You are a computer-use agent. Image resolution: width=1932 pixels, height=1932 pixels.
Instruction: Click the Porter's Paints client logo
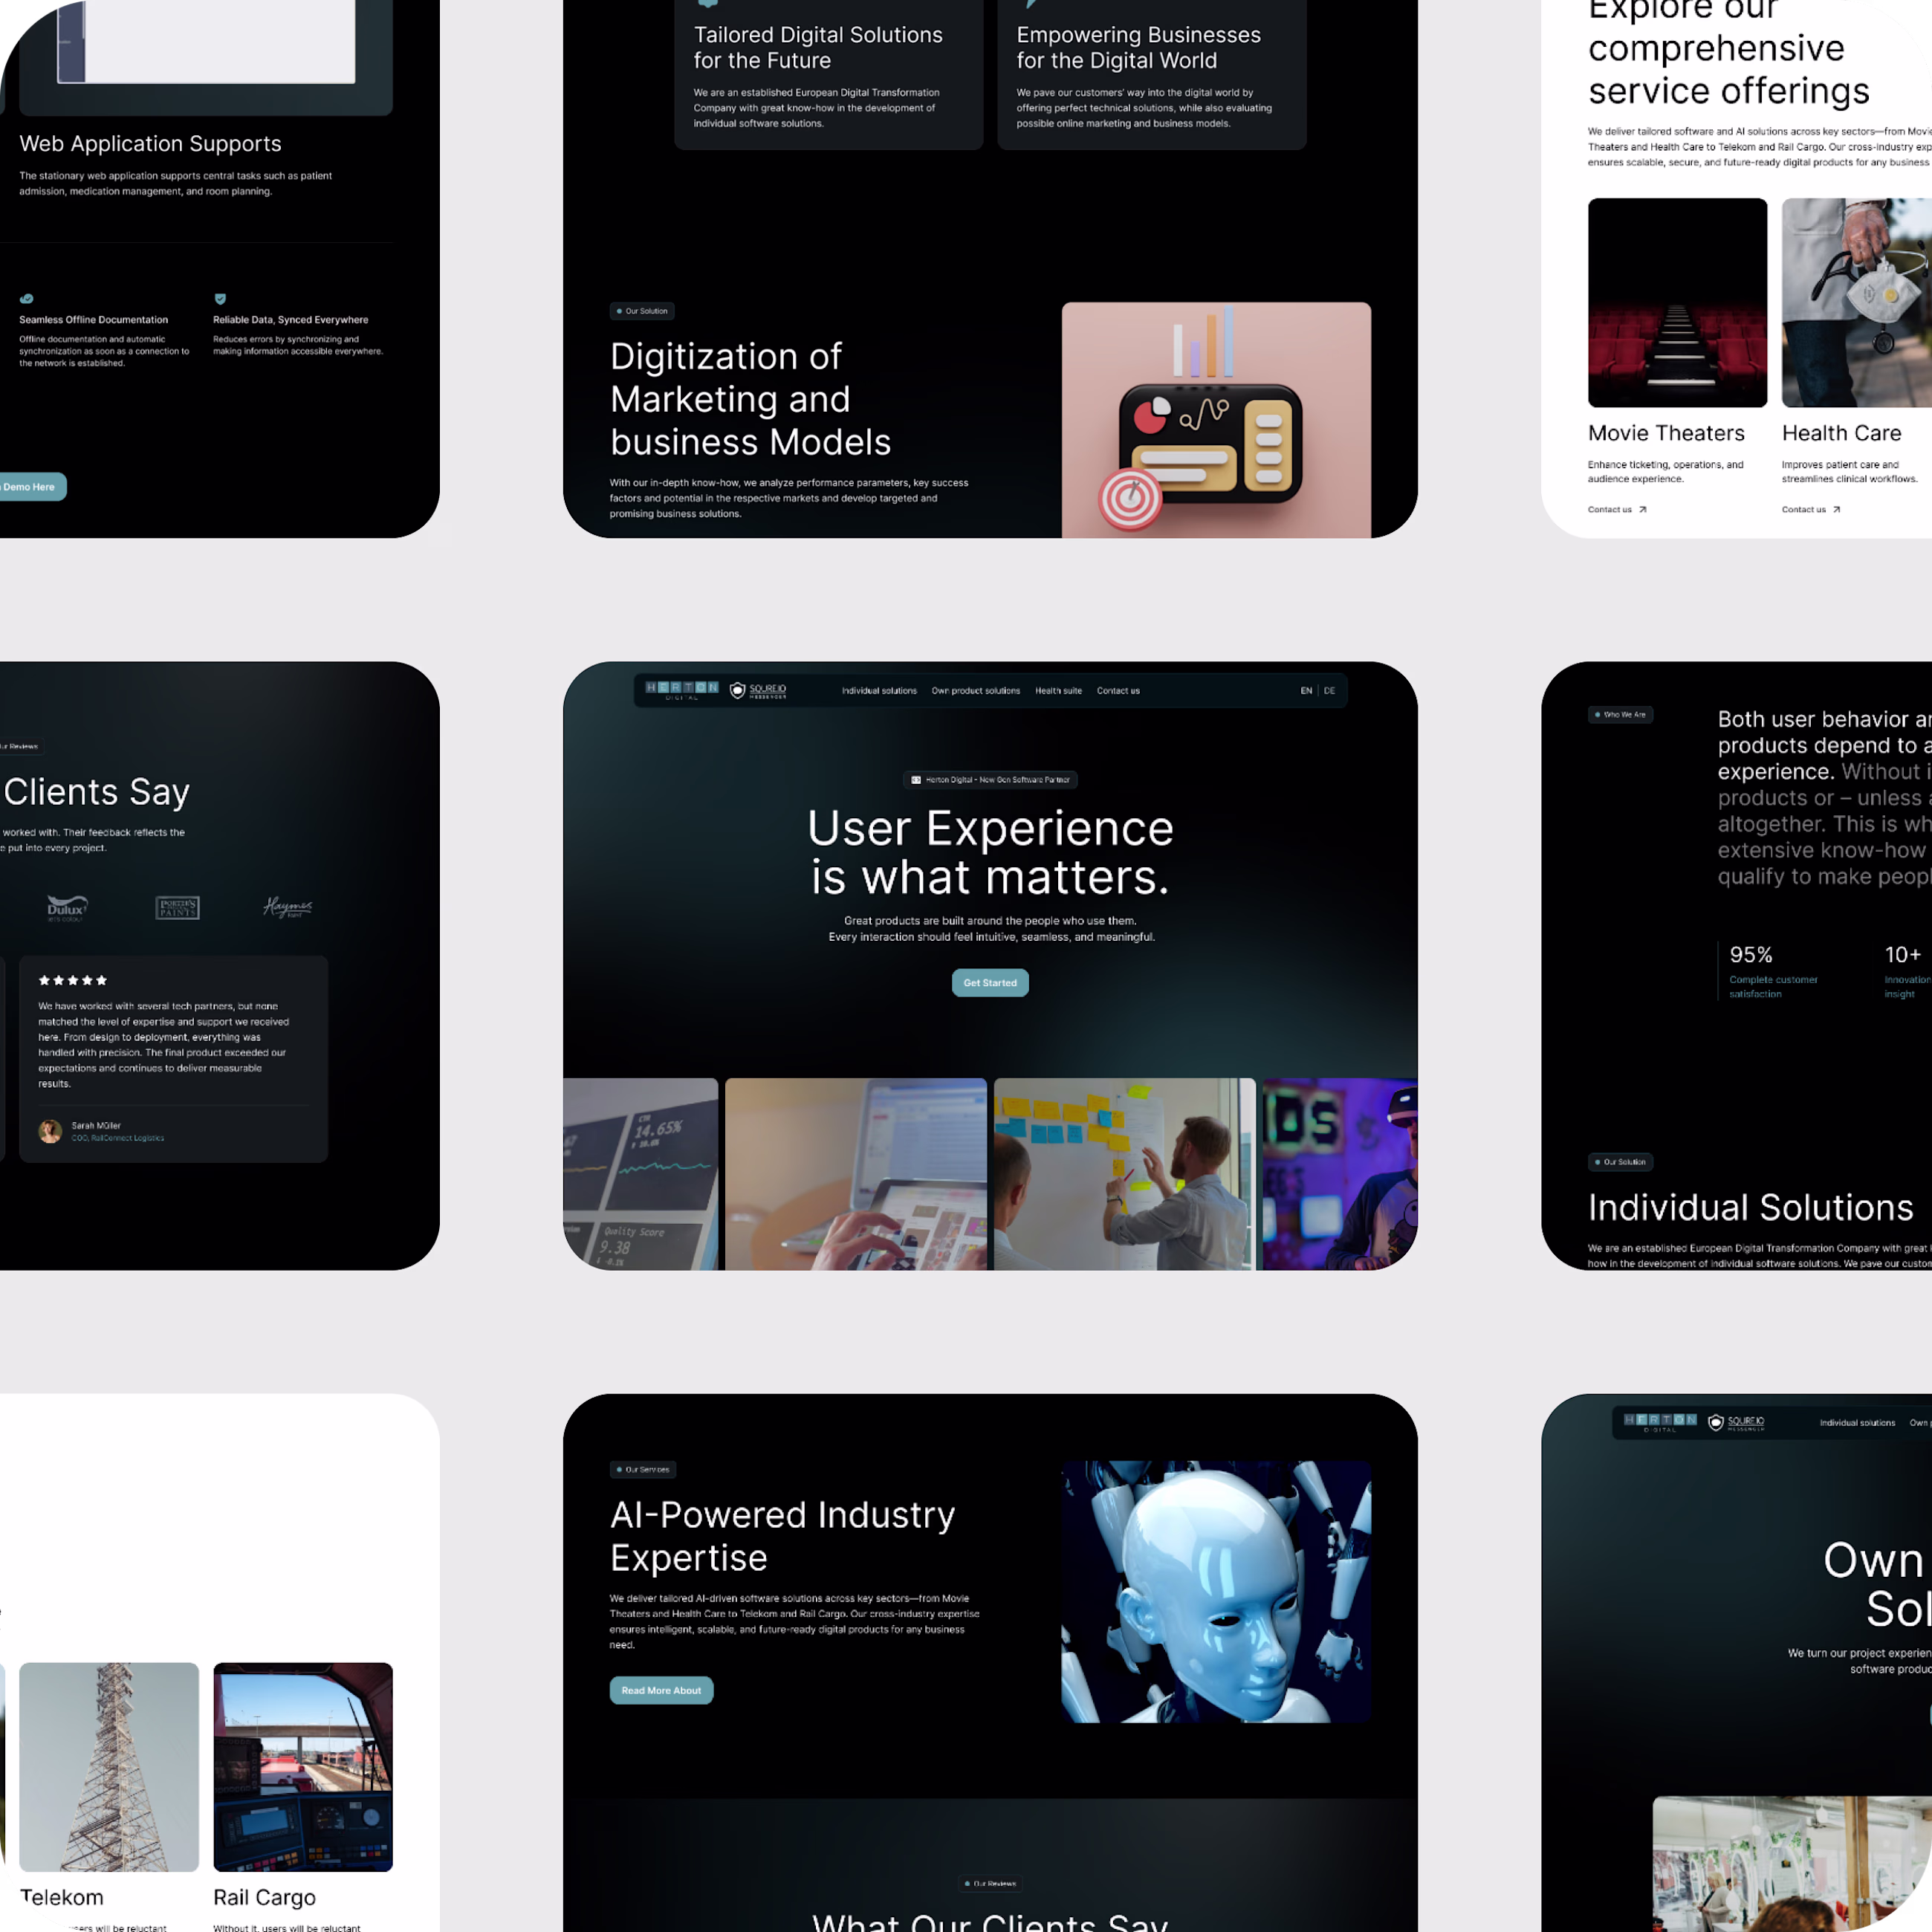[x=177, y=908]
